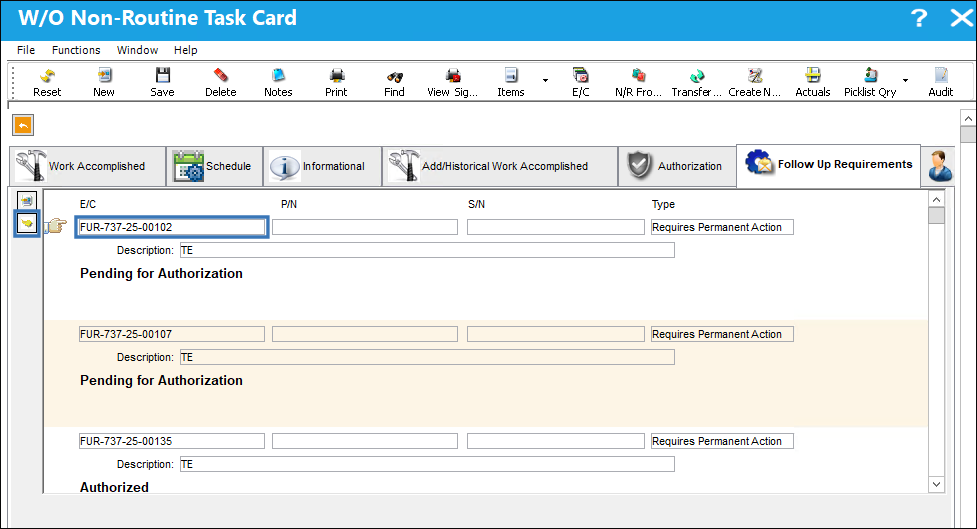Open the Window menu
977x529 pixels.
(x=137, y=50)
